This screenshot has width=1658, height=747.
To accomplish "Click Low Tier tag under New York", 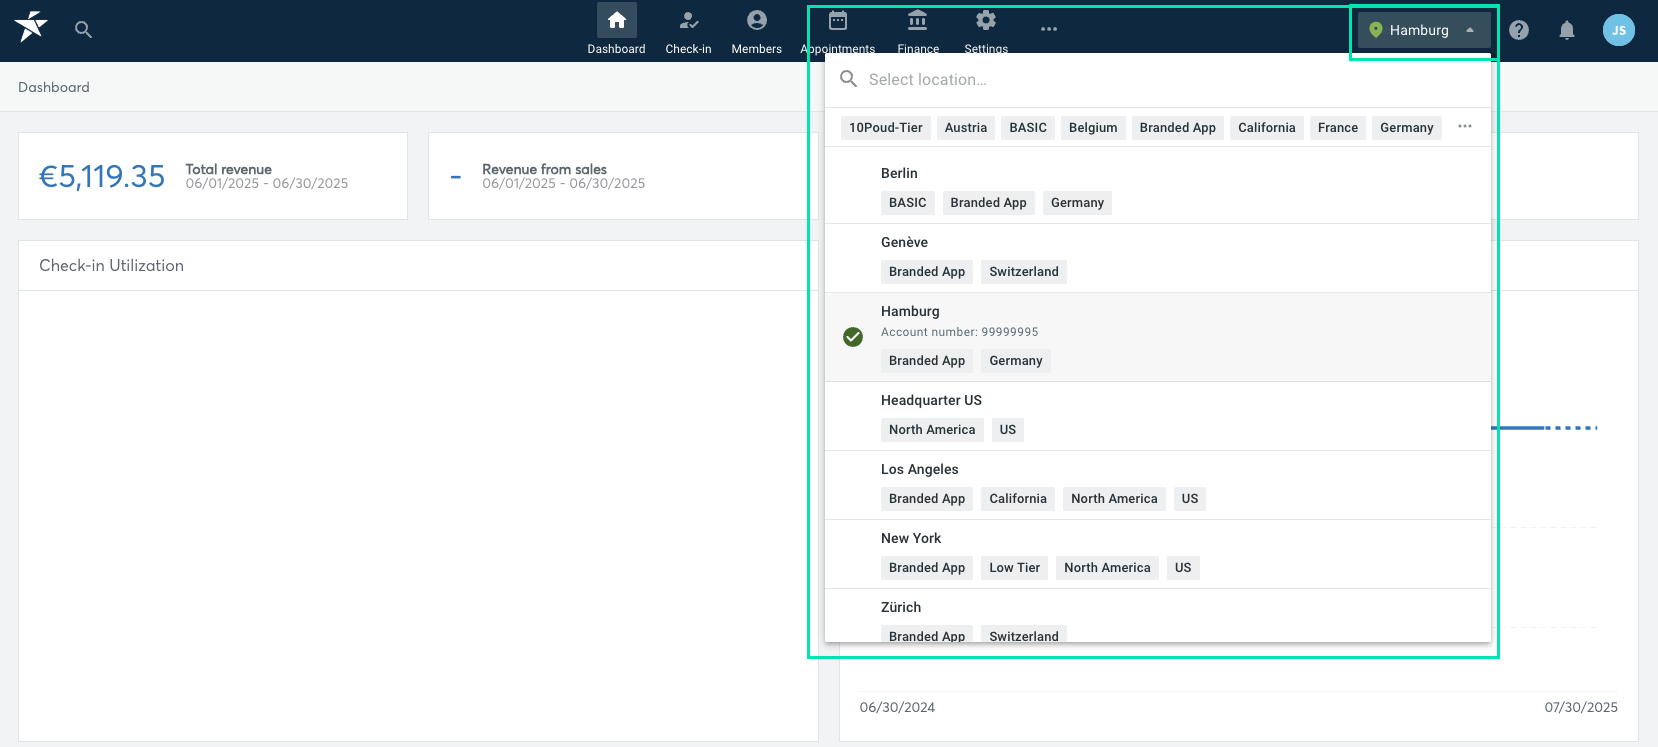I will [1015, 568].
